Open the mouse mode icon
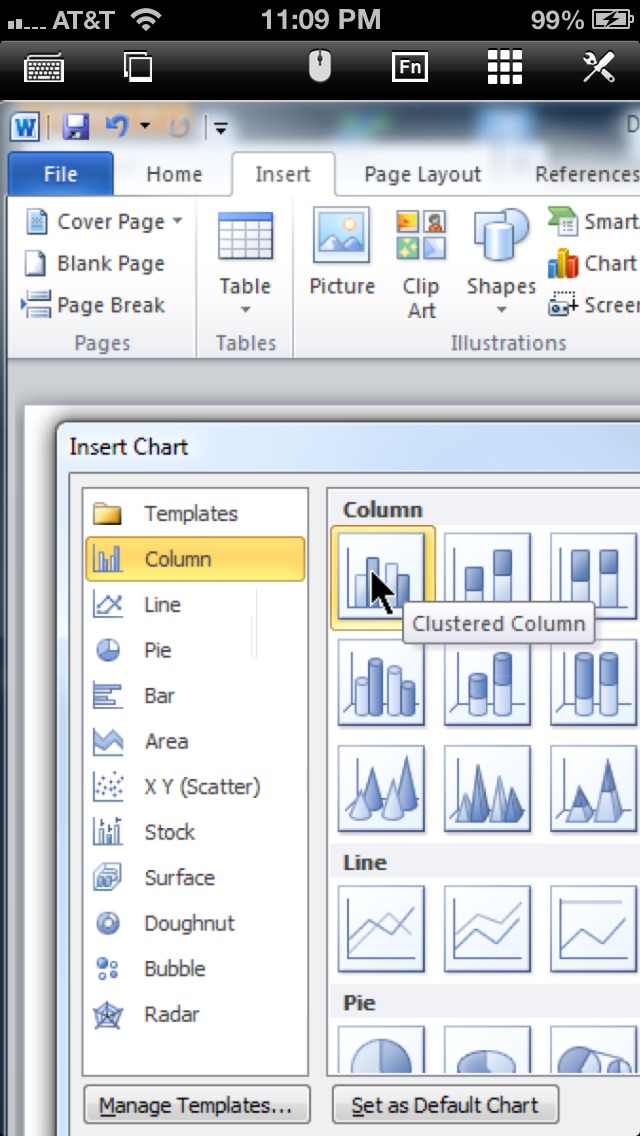The height and width of the screenshot is (1136, 640). 320,67
